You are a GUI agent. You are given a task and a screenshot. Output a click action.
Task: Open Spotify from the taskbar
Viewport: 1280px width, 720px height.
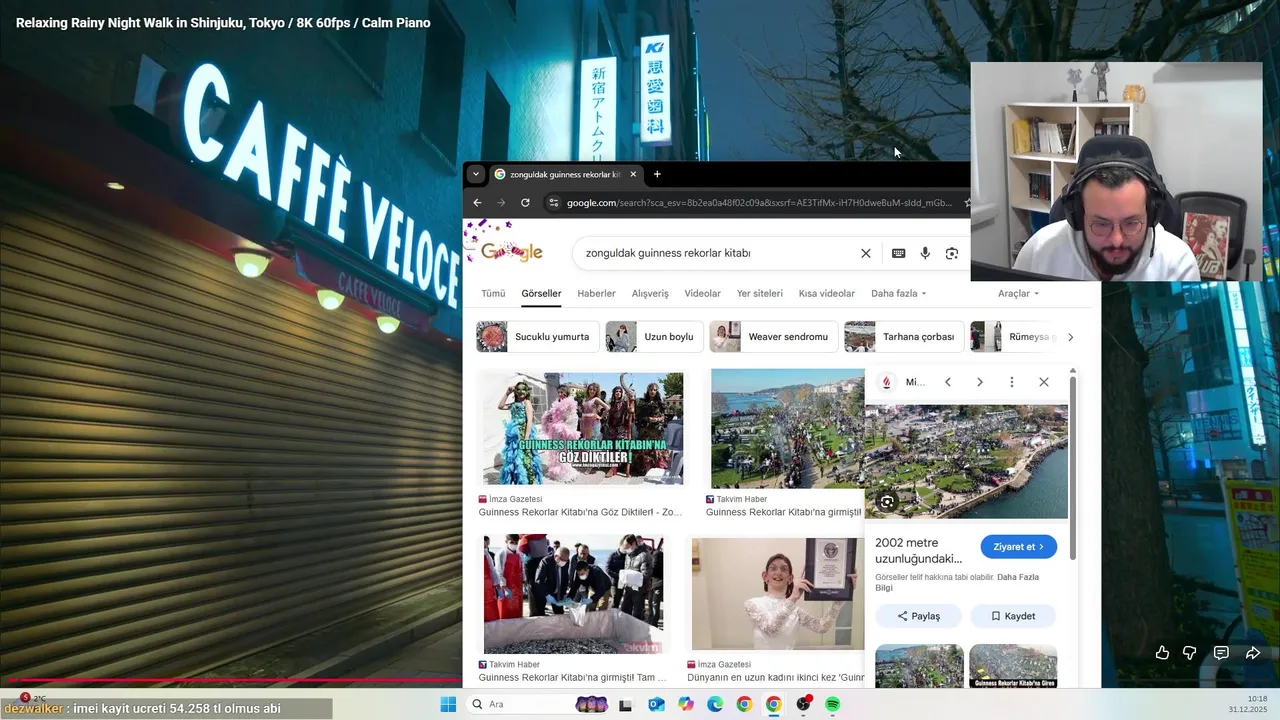pyautogui.click(x=832, y=704)
